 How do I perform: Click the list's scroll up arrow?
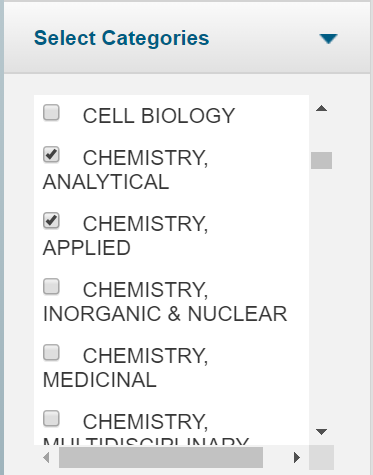coord(321,108)
